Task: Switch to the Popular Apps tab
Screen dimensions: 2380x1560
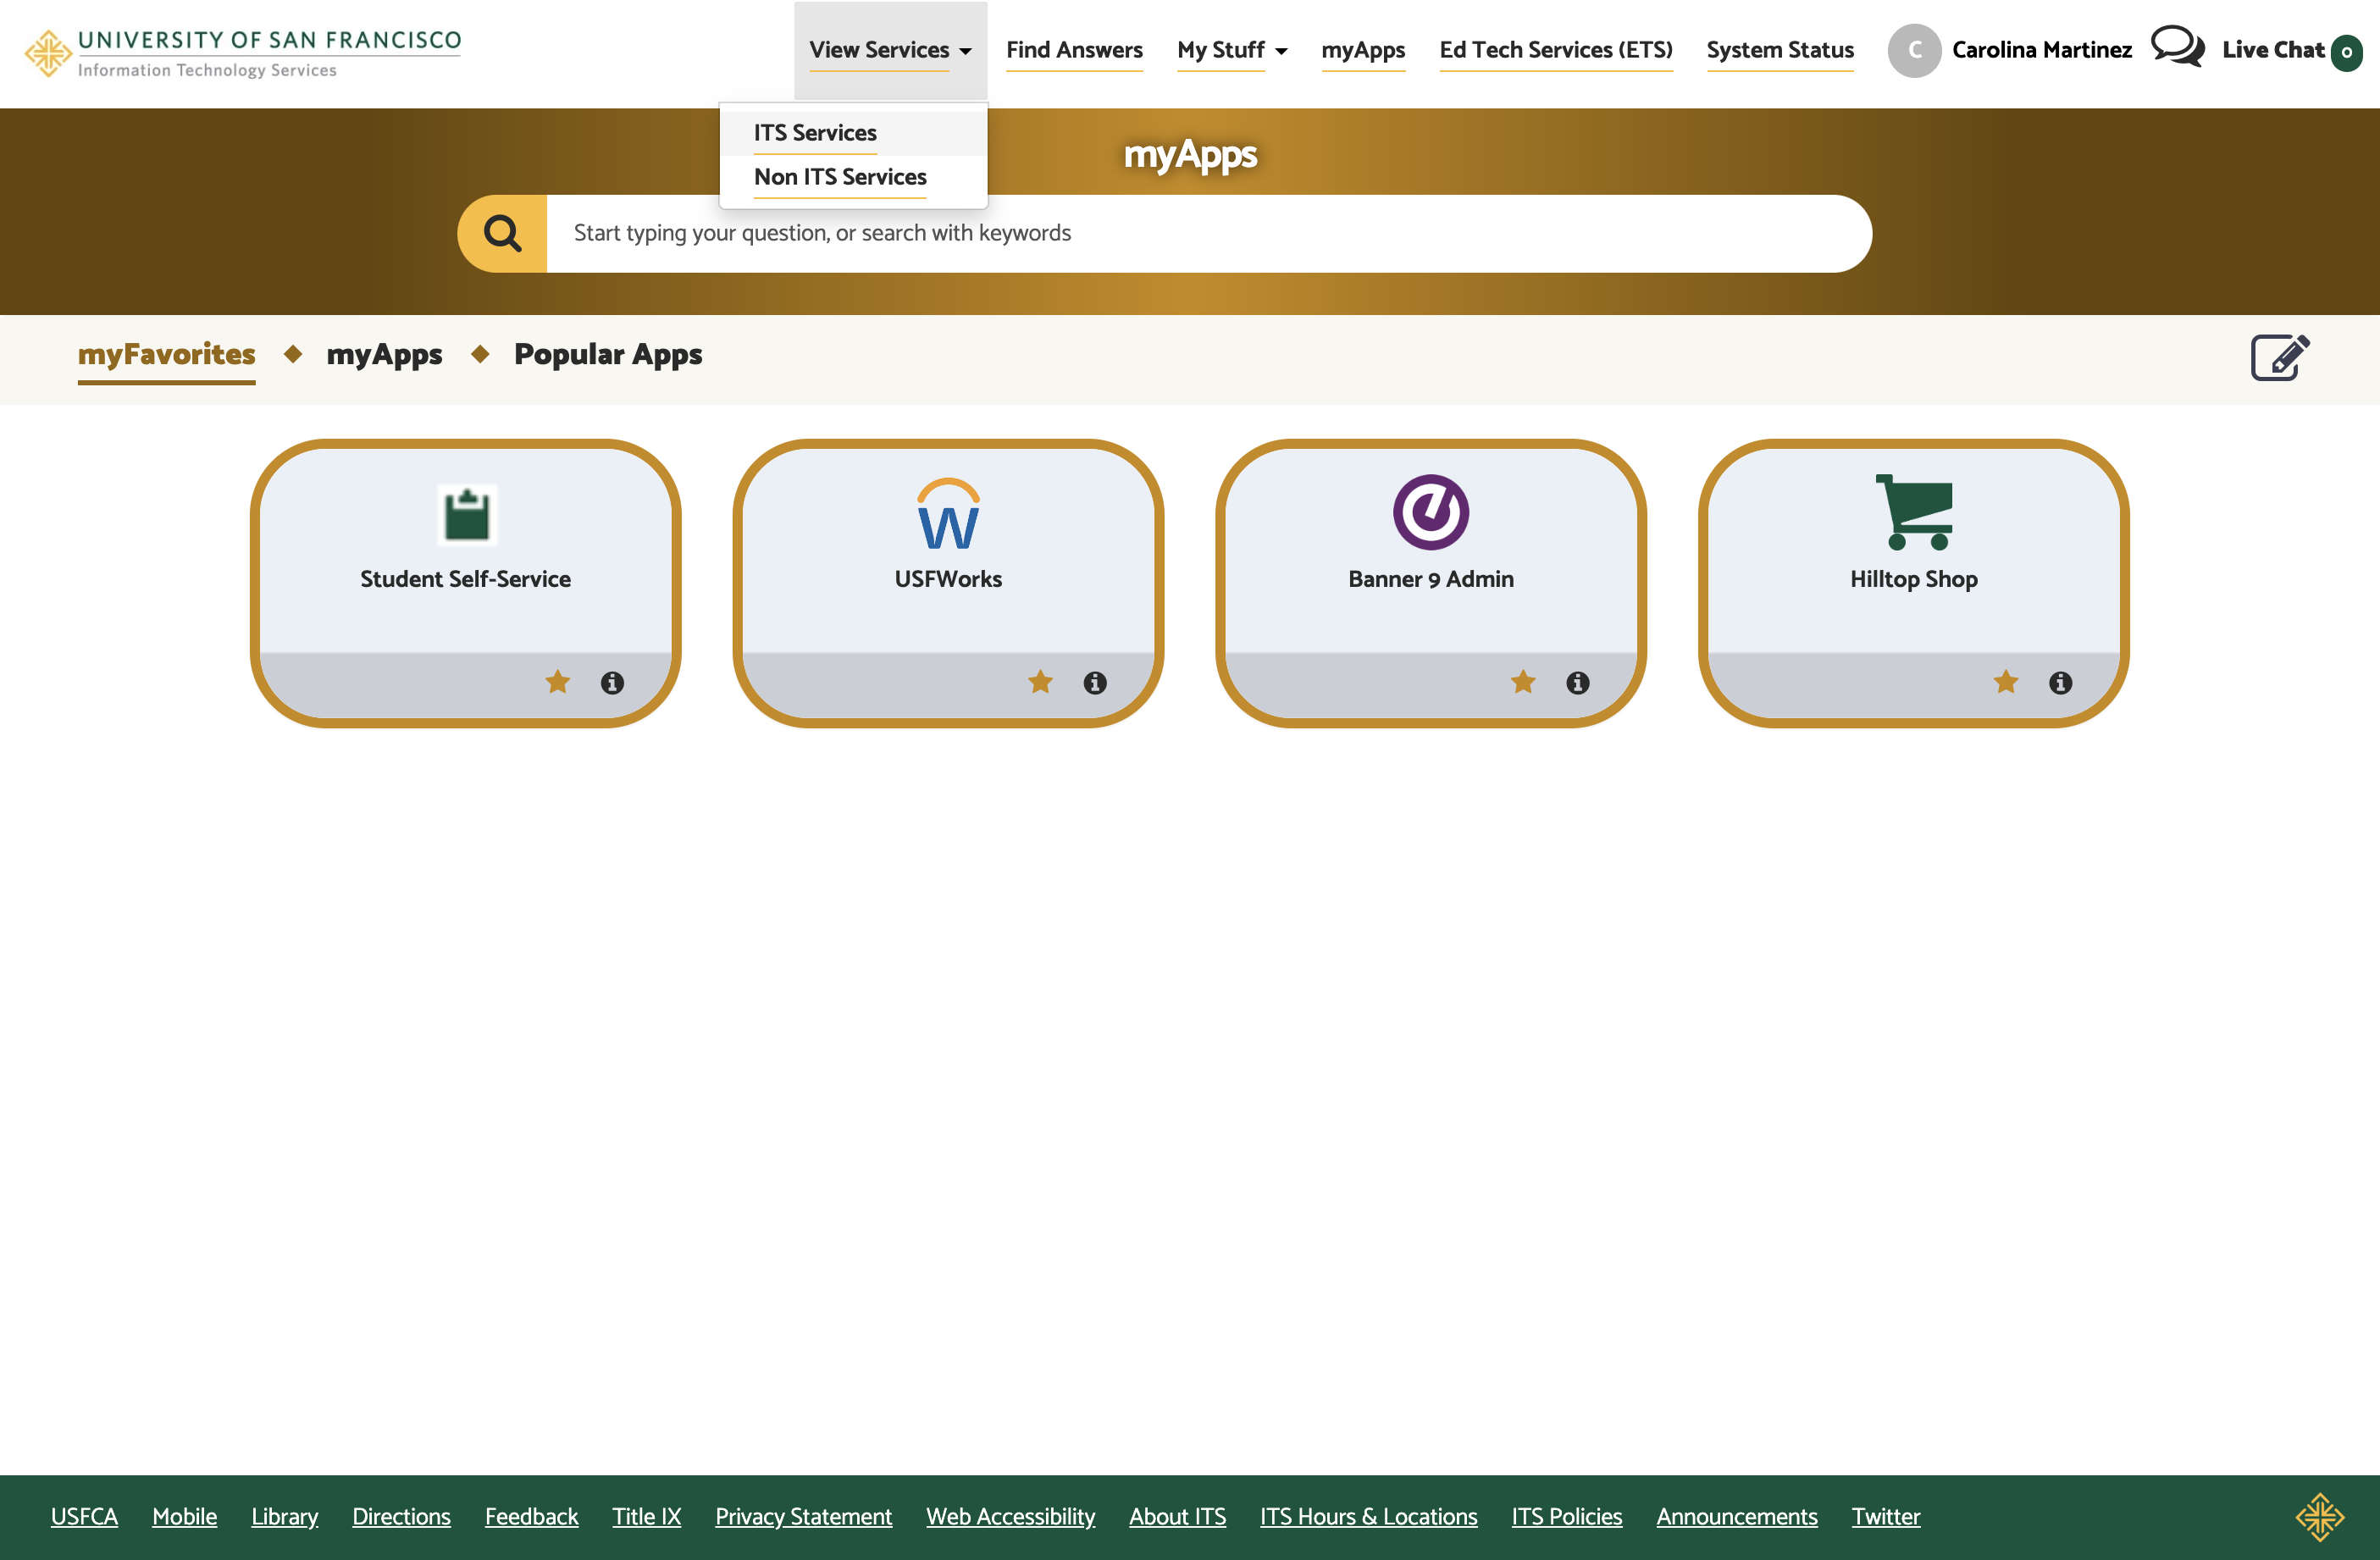Action: (608, 354)
